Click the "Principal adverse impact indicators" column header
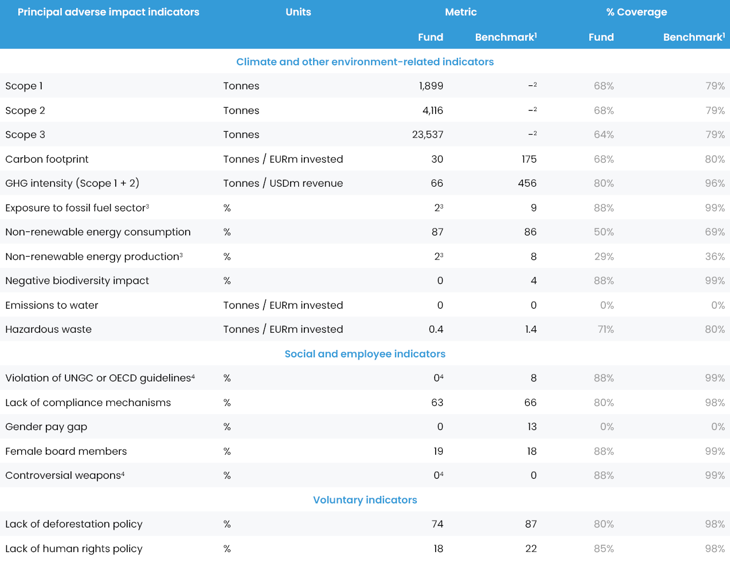This screenshot has width=730, height=571. coord(108,12)
